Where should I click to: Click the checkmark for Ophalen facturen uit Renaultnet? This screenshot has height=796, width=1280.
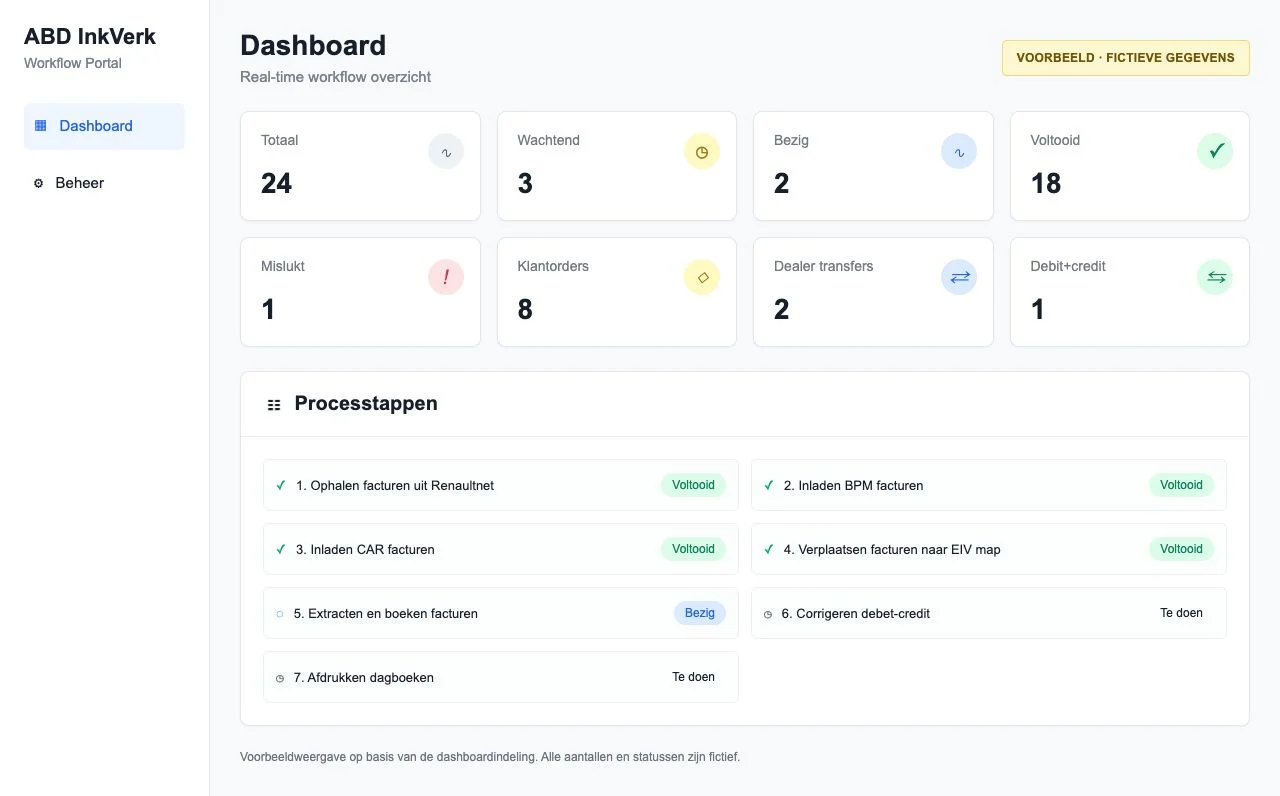(x=281, y=485)
